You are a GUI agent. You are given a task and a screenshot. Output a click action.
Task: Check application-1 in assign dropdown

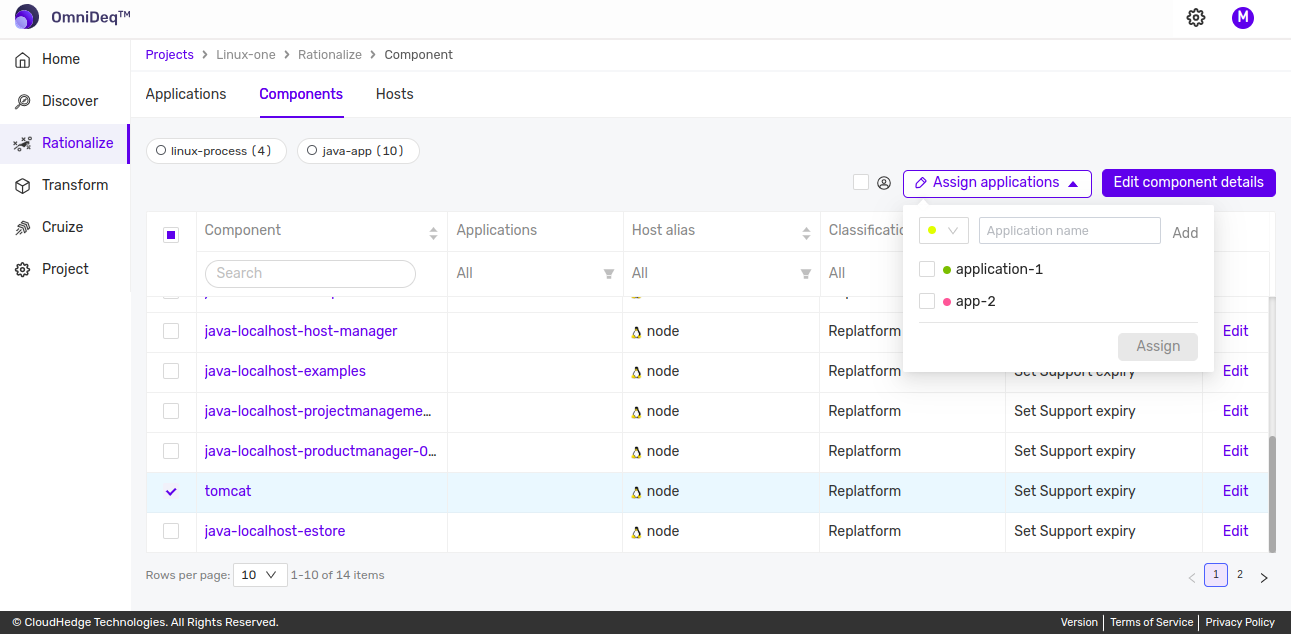click(x=927, y=269)
